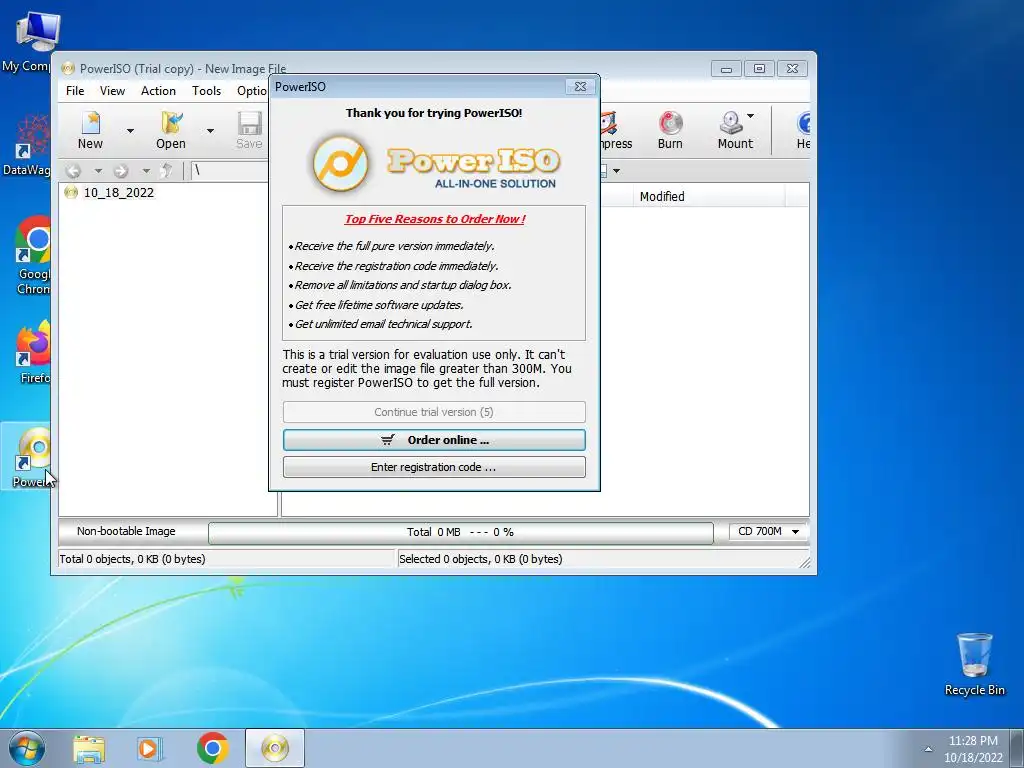The height and width of the screenshot is (768, 1024).
Task: Open Windows Media Player from taskbar
Action: [150, 749]
